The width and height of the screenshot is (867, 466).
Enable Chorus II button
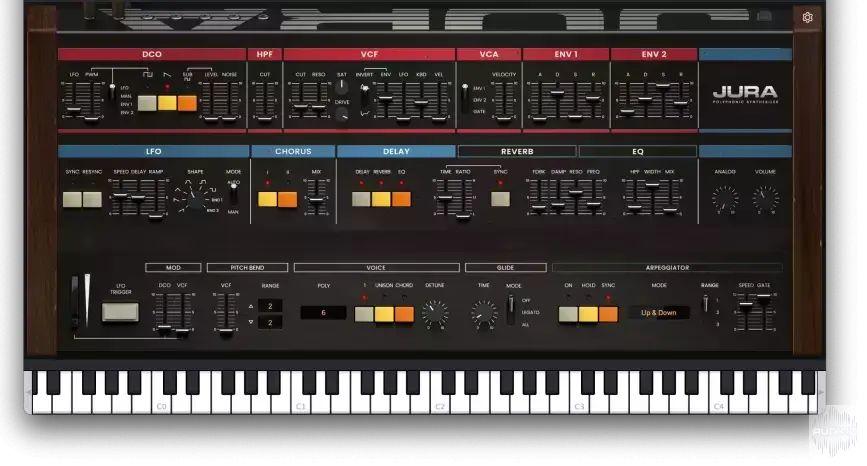pyautogui.click(x=288, y=200)
